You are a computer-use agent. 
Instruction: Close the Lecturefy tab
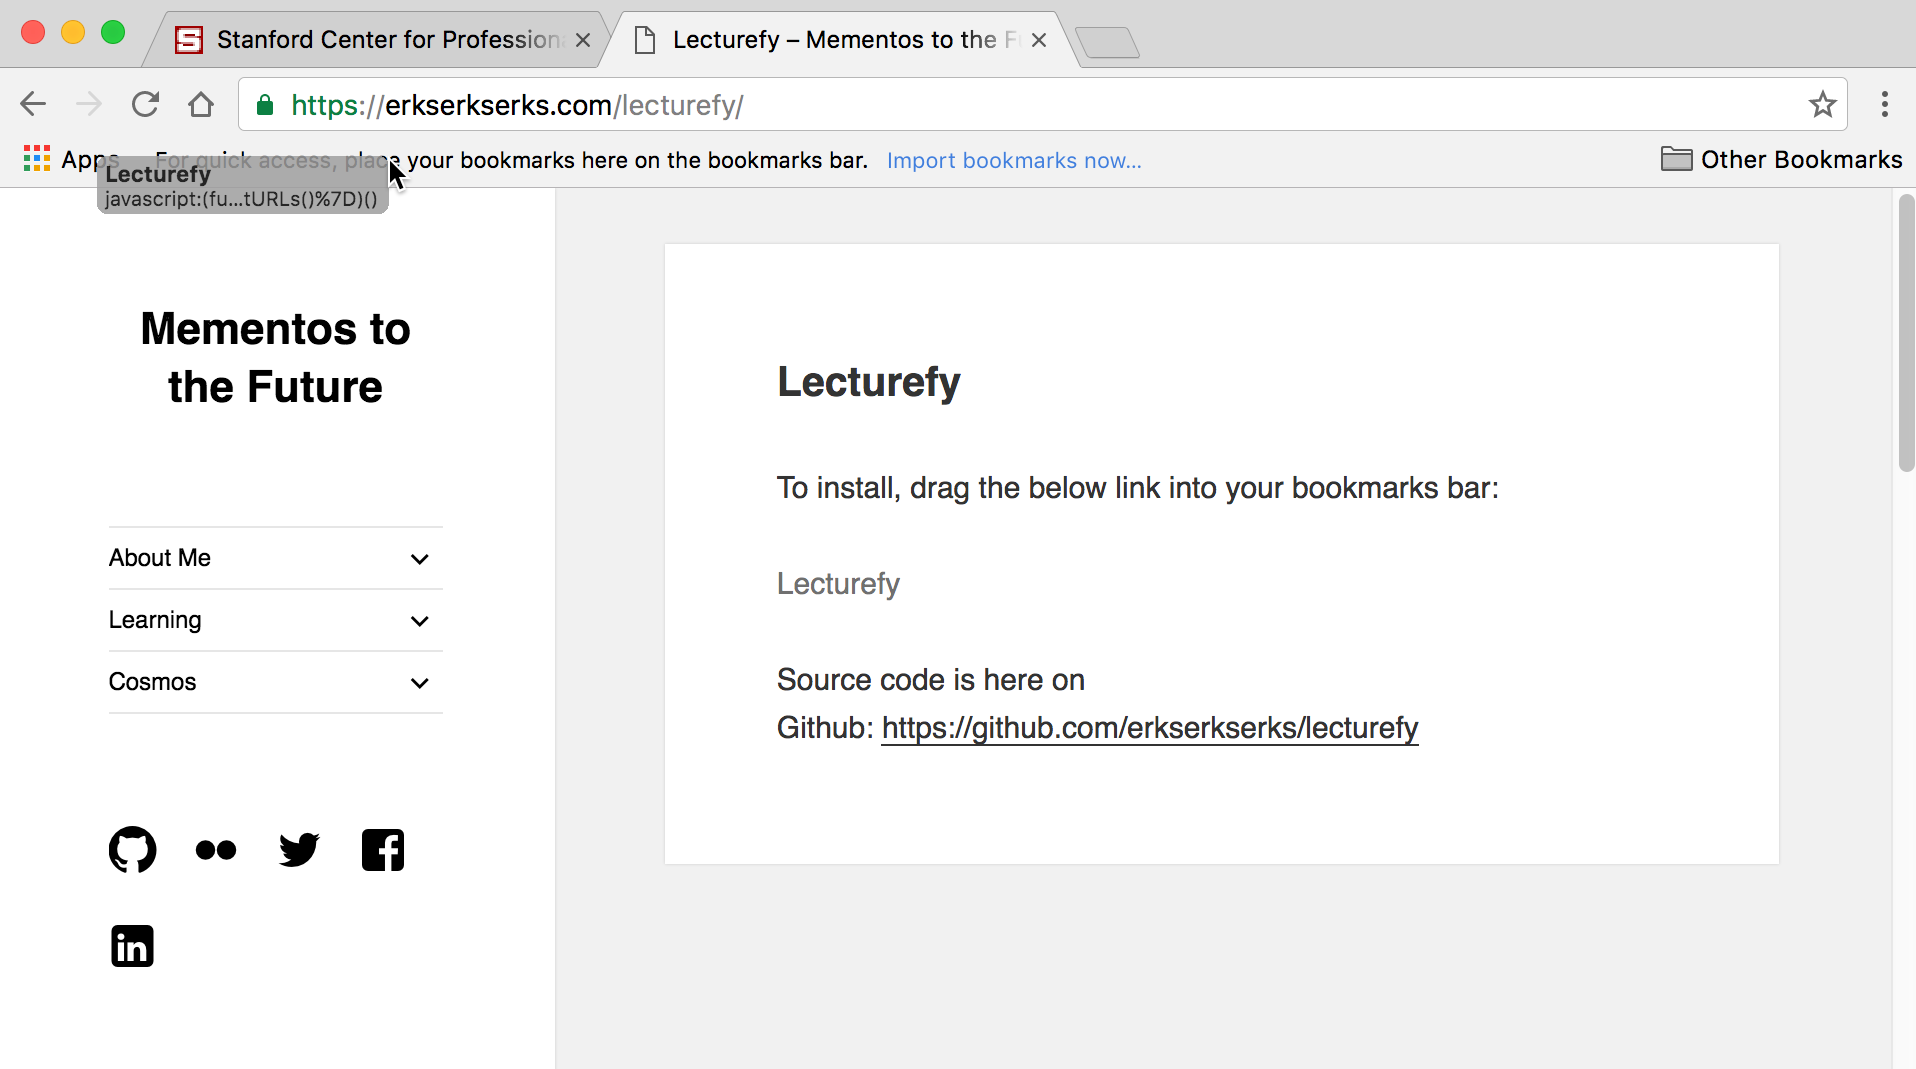click(1039, 40)
